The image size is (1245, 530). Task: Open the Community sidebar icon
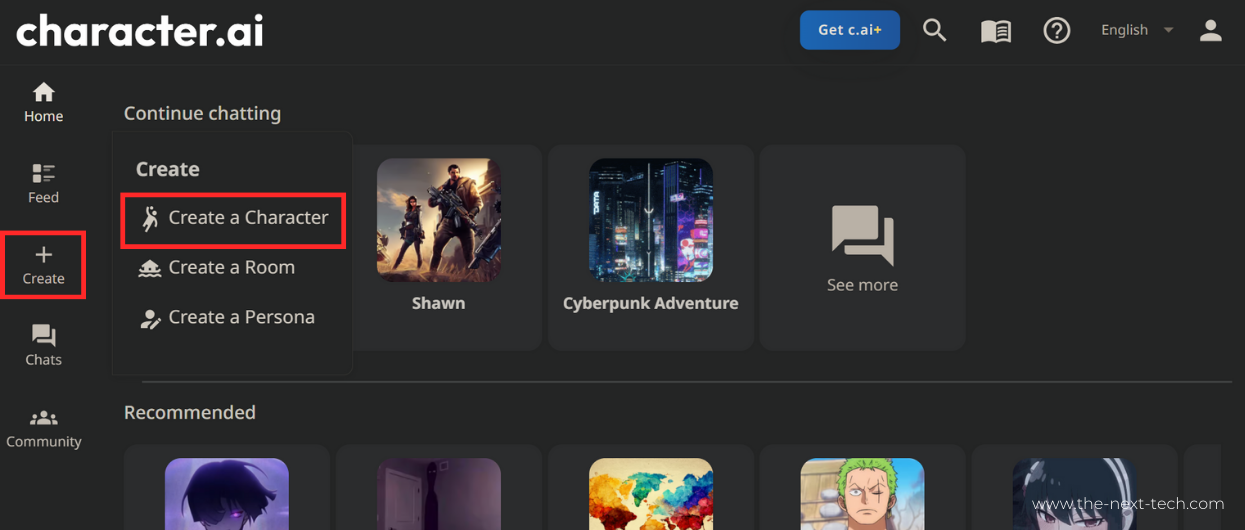click(43, 428)
